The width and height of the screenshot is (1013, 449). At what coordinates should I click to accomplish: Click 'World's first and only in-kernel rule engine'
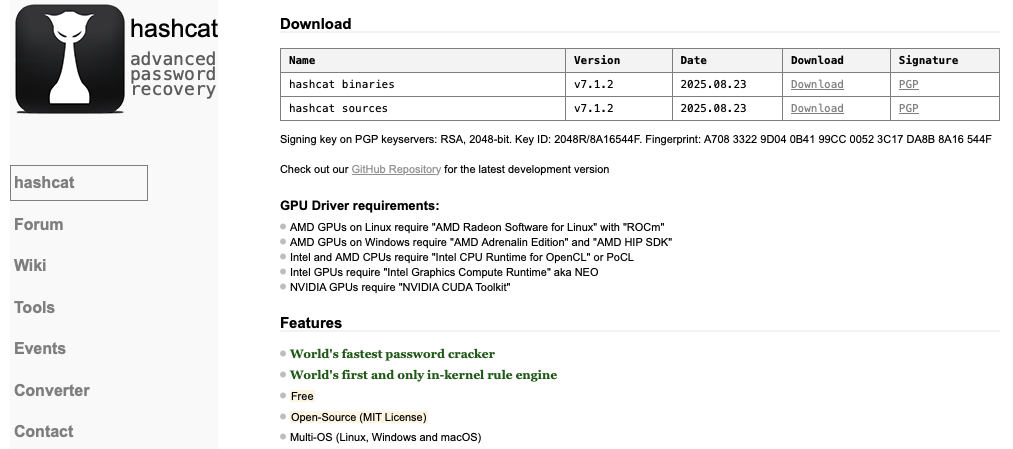tap(423, 375)
